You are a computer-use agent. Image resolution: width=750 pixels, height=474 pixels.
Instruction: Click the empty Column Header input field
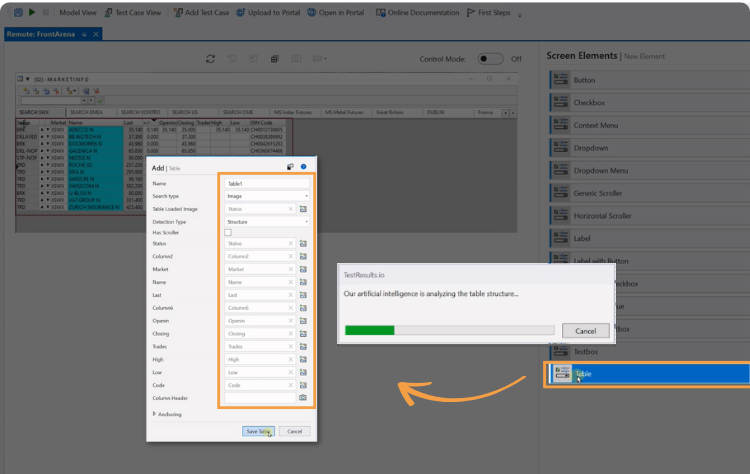pyautogui.click(x=260, y=398)
